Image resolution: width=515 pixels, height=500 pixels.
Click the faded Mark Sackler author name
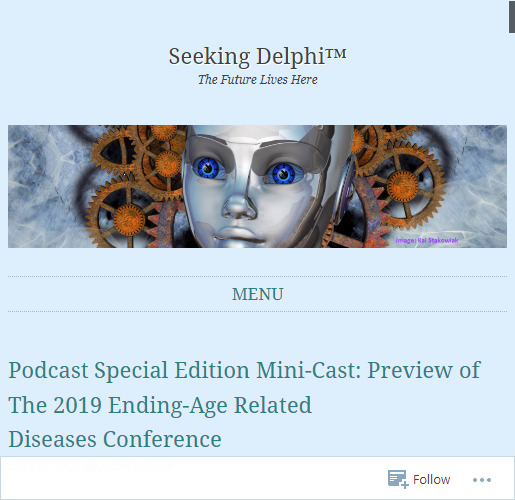coord(136,466)
